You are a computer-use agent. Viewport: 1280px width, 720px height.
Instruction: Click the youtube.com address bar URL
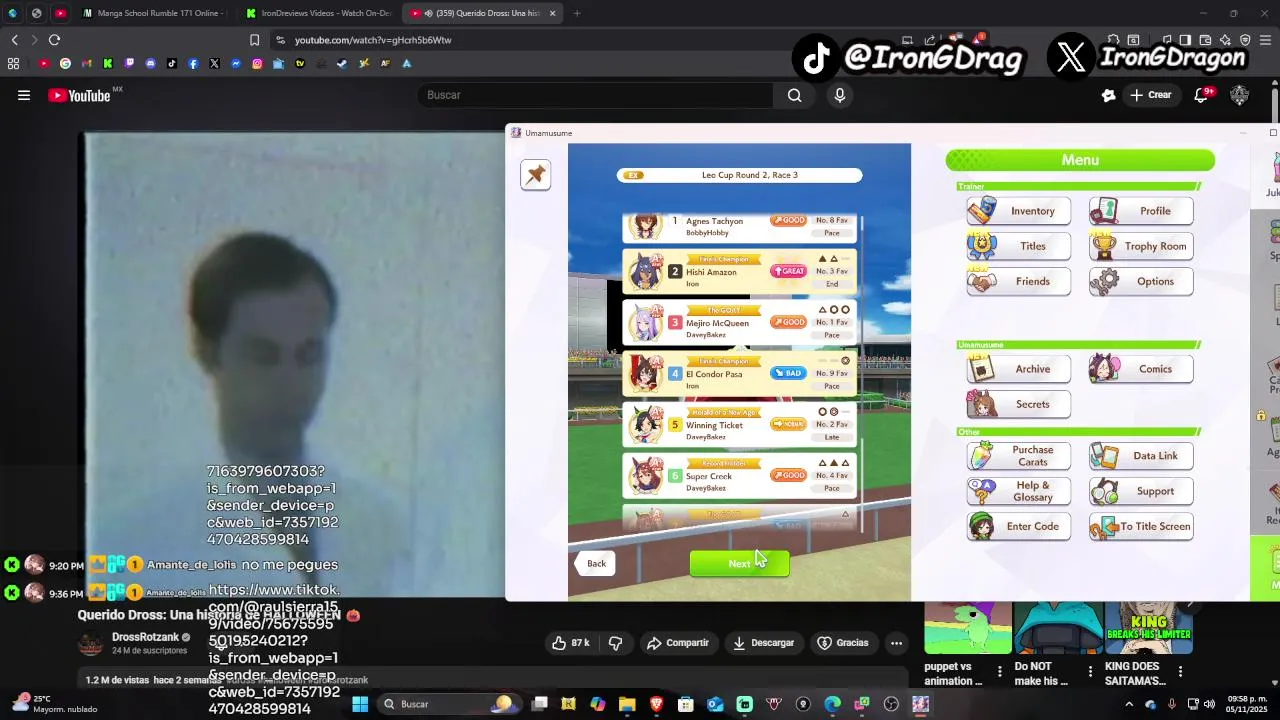373,40
